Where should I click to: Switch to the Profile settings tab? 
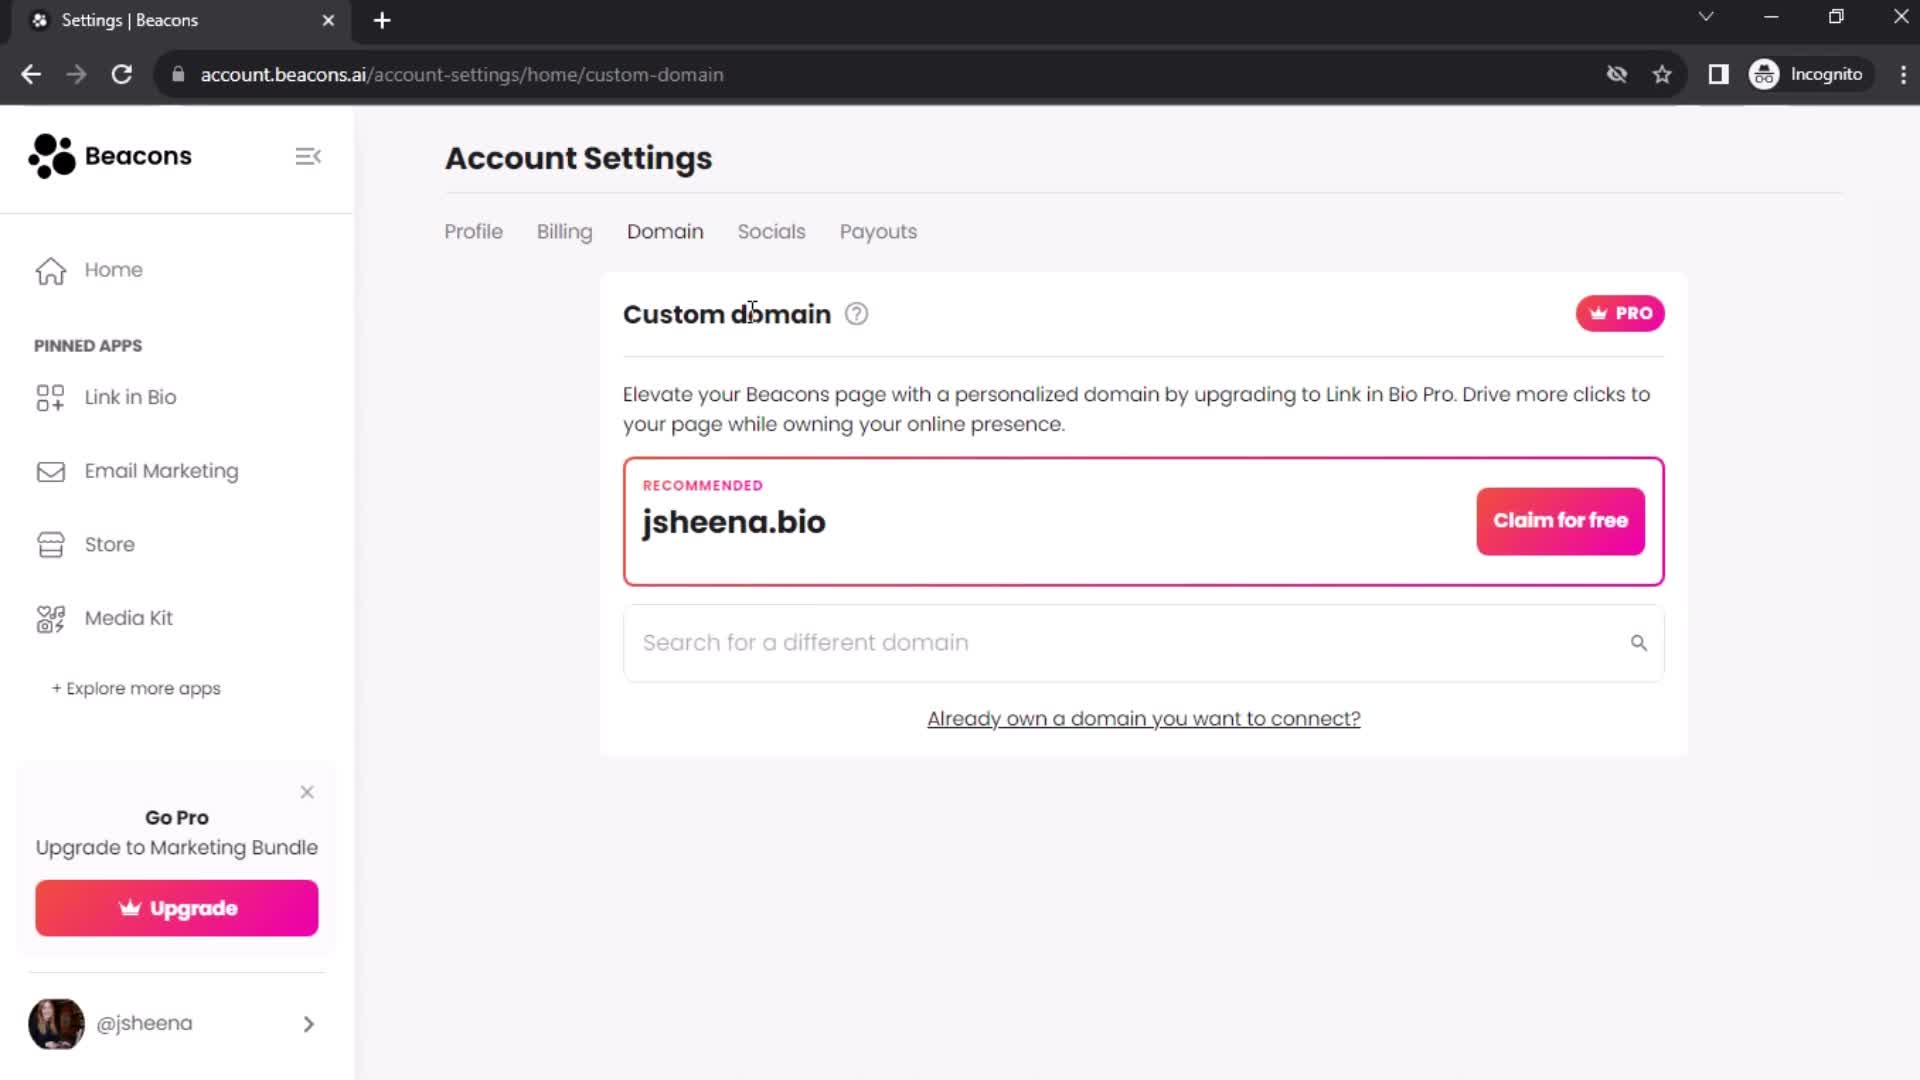tap(473, 231)
